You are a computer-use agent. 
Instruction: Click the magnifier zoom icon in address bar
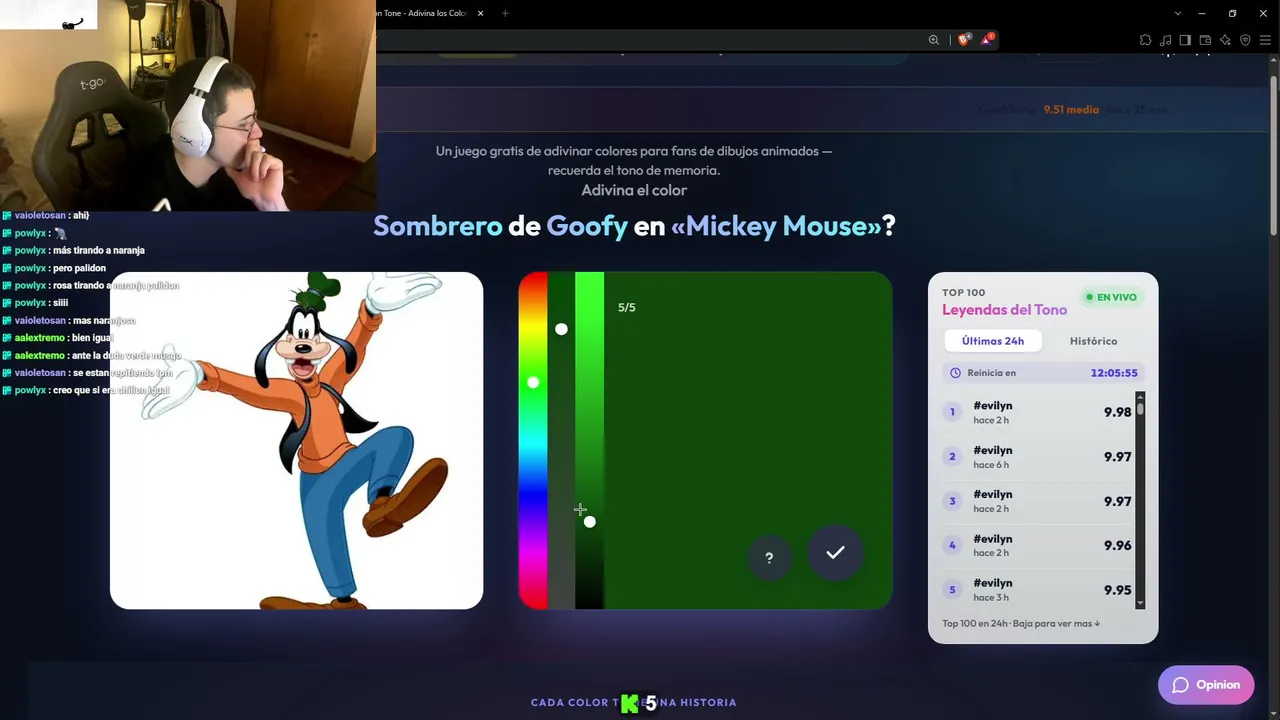coord(934,40)
